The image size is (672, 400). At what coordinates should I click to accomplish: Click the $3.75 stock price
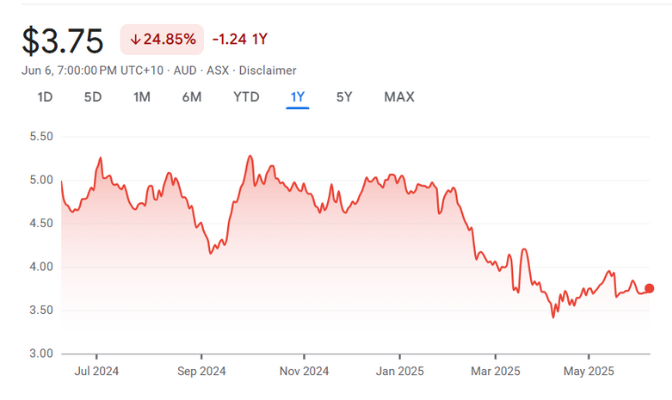point(62,41)
